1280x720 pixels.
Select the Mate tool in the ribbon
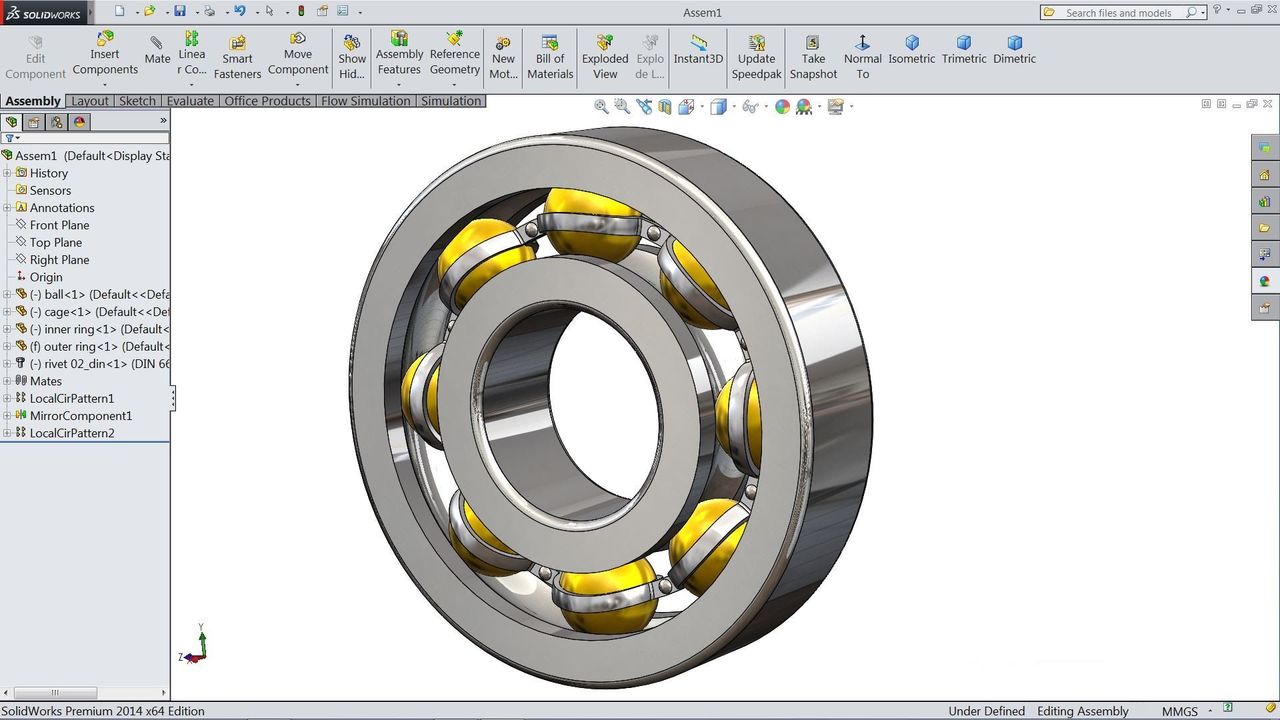(x=157, y=50)
